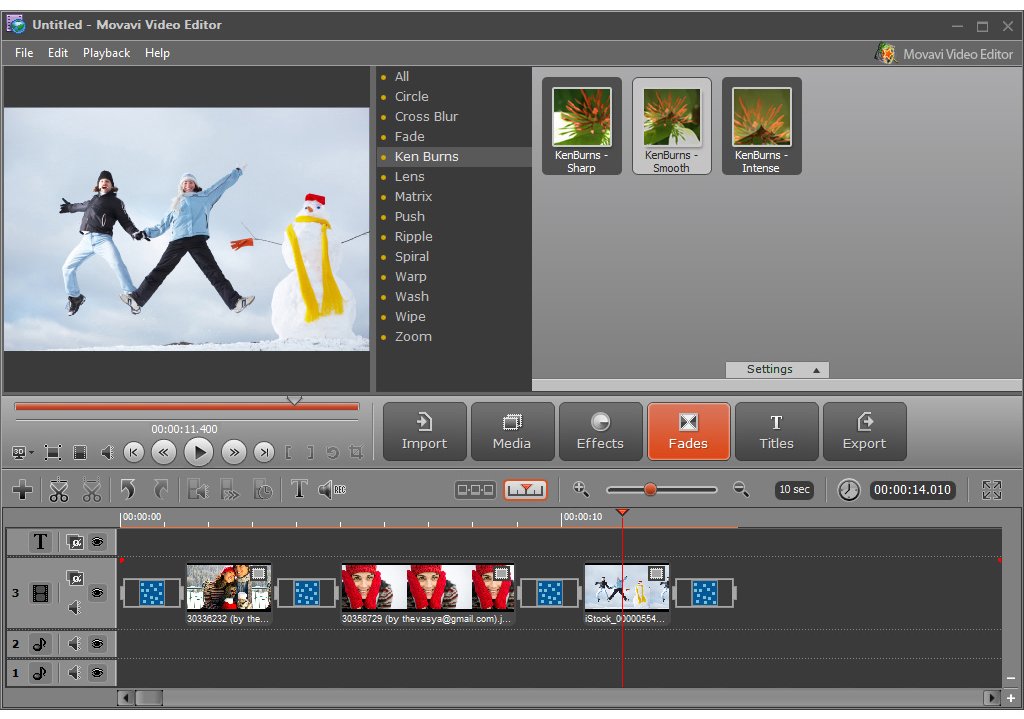The height and width of the screenshot is (719, 1024).
Task: Click the record audio REC icon
Action: click(x=332, y=490)
